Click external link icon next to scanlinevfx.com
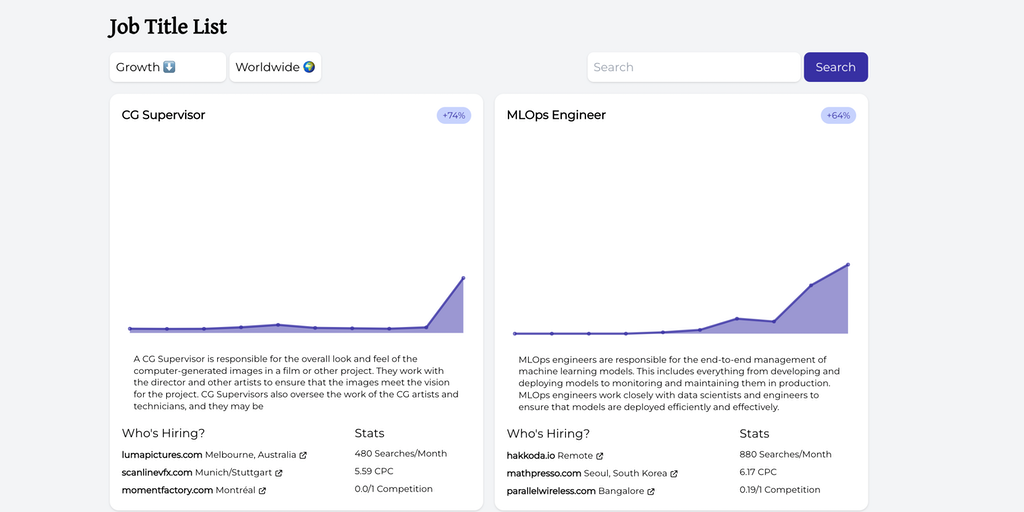The height and width of the screenshot is (512, 1024). tap(279, 473)
